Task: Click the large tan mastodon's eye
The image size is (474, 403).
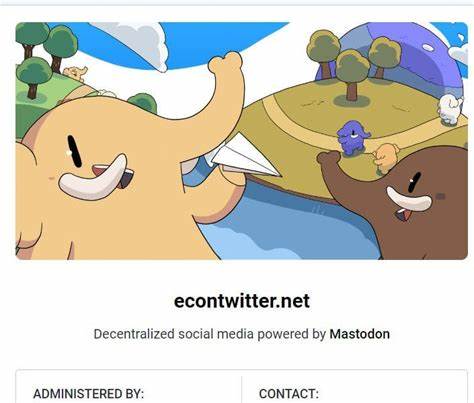Action: 74,151
